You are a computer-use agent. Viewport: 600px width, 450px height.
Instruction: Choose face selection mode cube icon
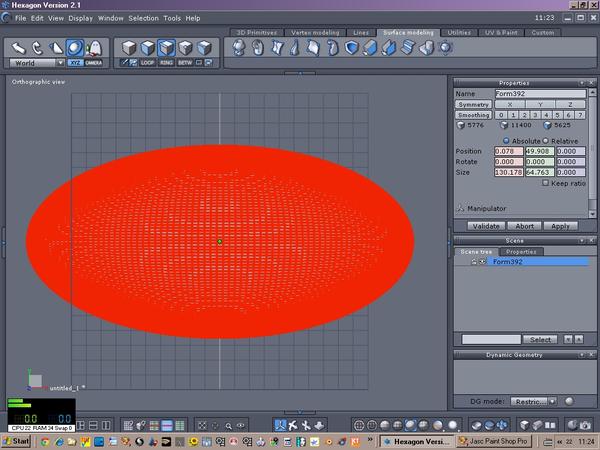(148, 49)
